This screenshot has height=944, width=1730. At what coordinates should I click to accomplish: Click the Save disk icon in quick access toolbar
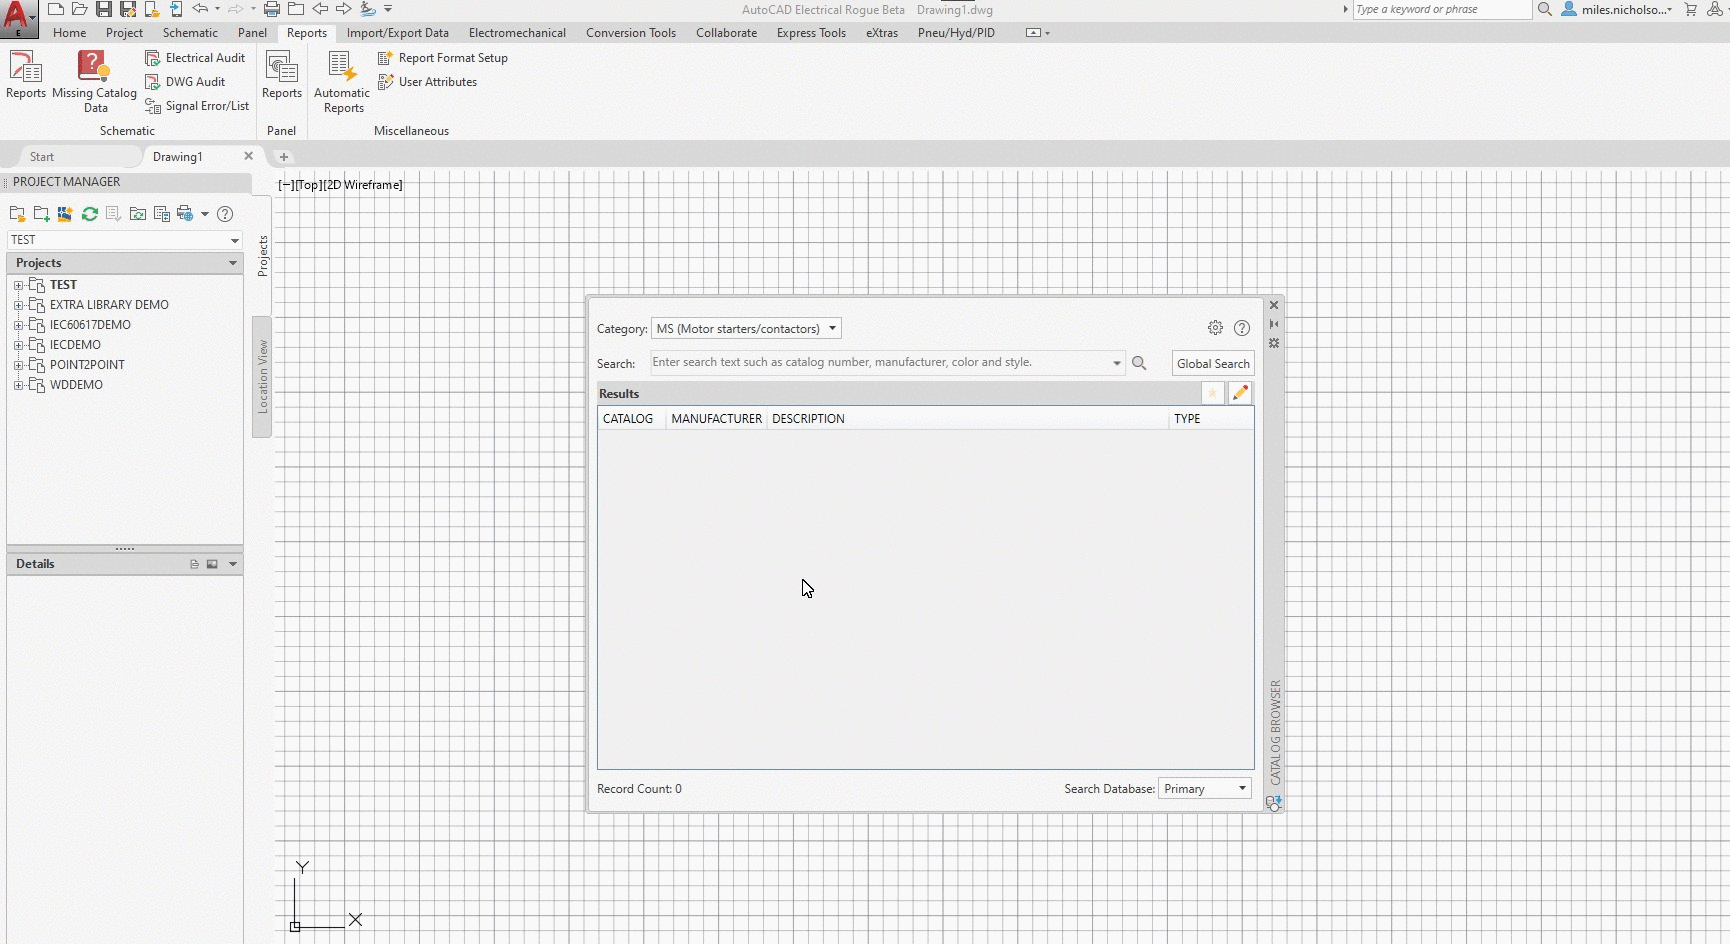point(103,9)
